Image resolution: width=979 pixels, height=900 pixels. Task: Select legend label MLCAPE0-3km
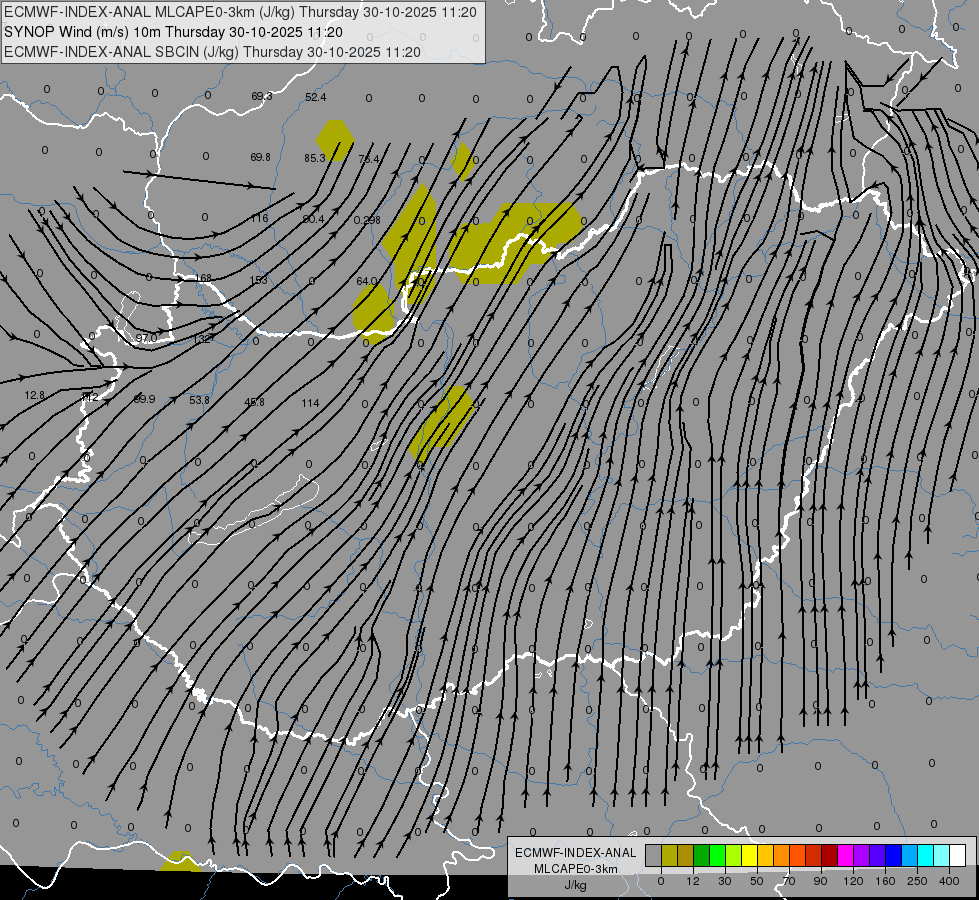click(576, 869)
